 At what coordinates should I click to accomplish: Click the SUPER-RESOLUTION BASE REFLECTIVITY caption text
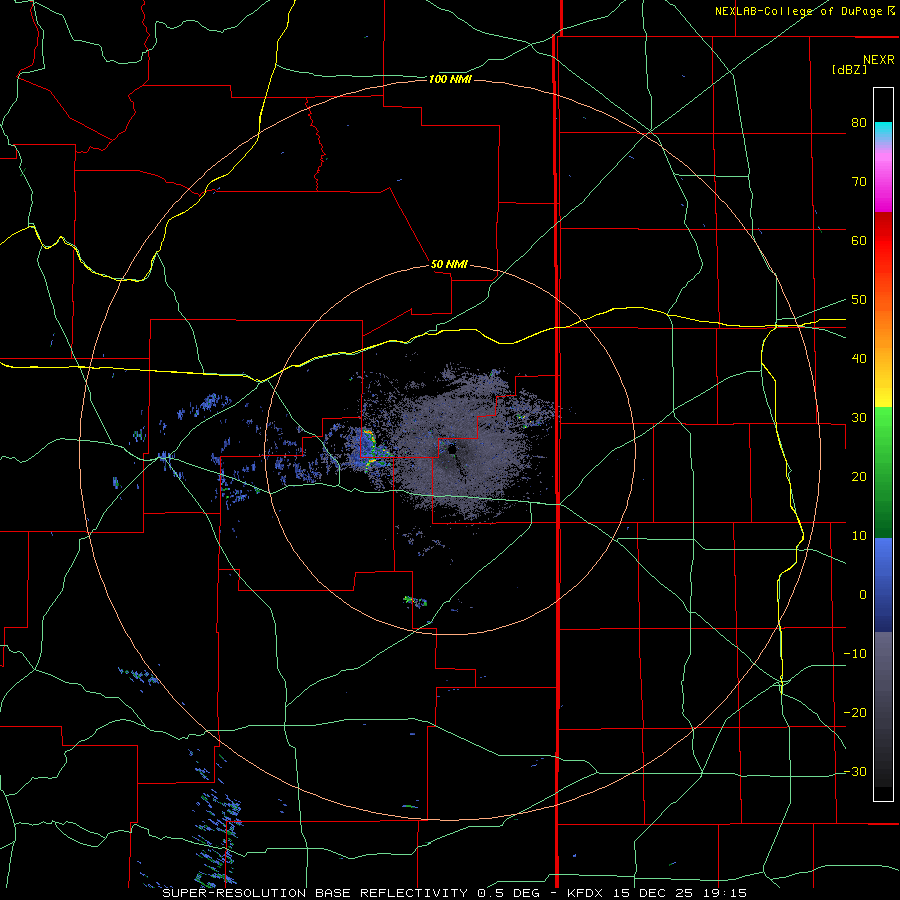click(x=315, y=893)
